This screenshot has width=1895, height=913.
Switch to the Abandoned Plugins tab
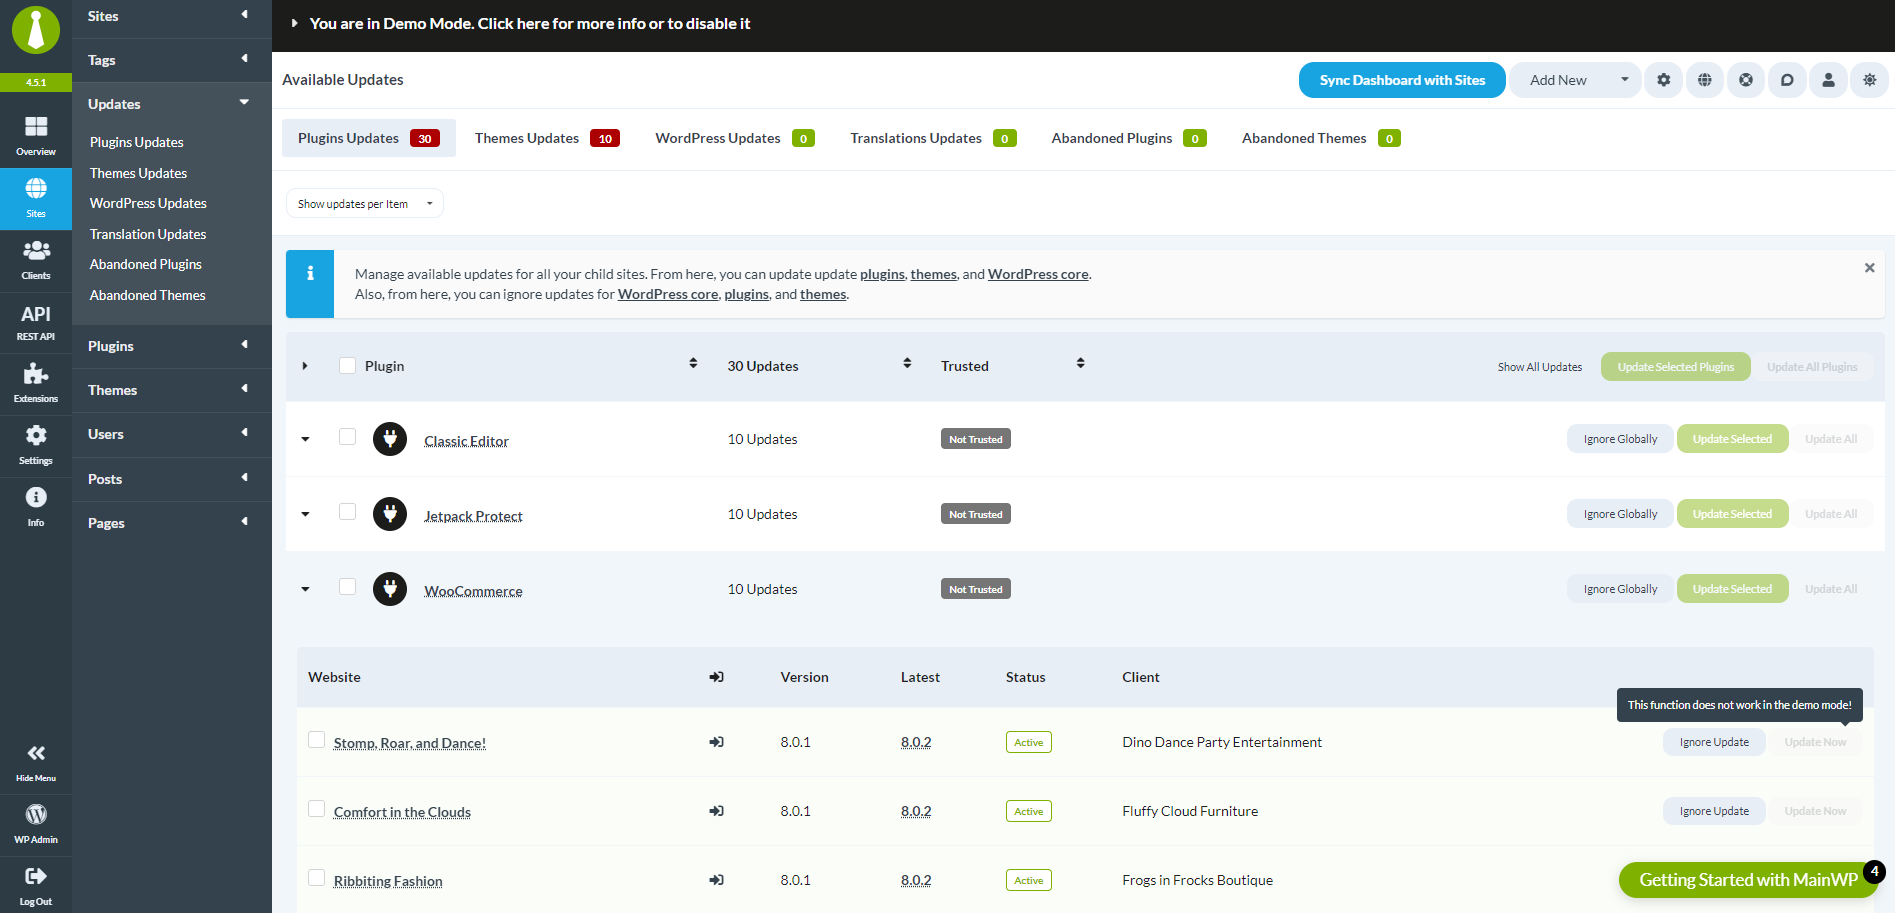point(1129,138)
